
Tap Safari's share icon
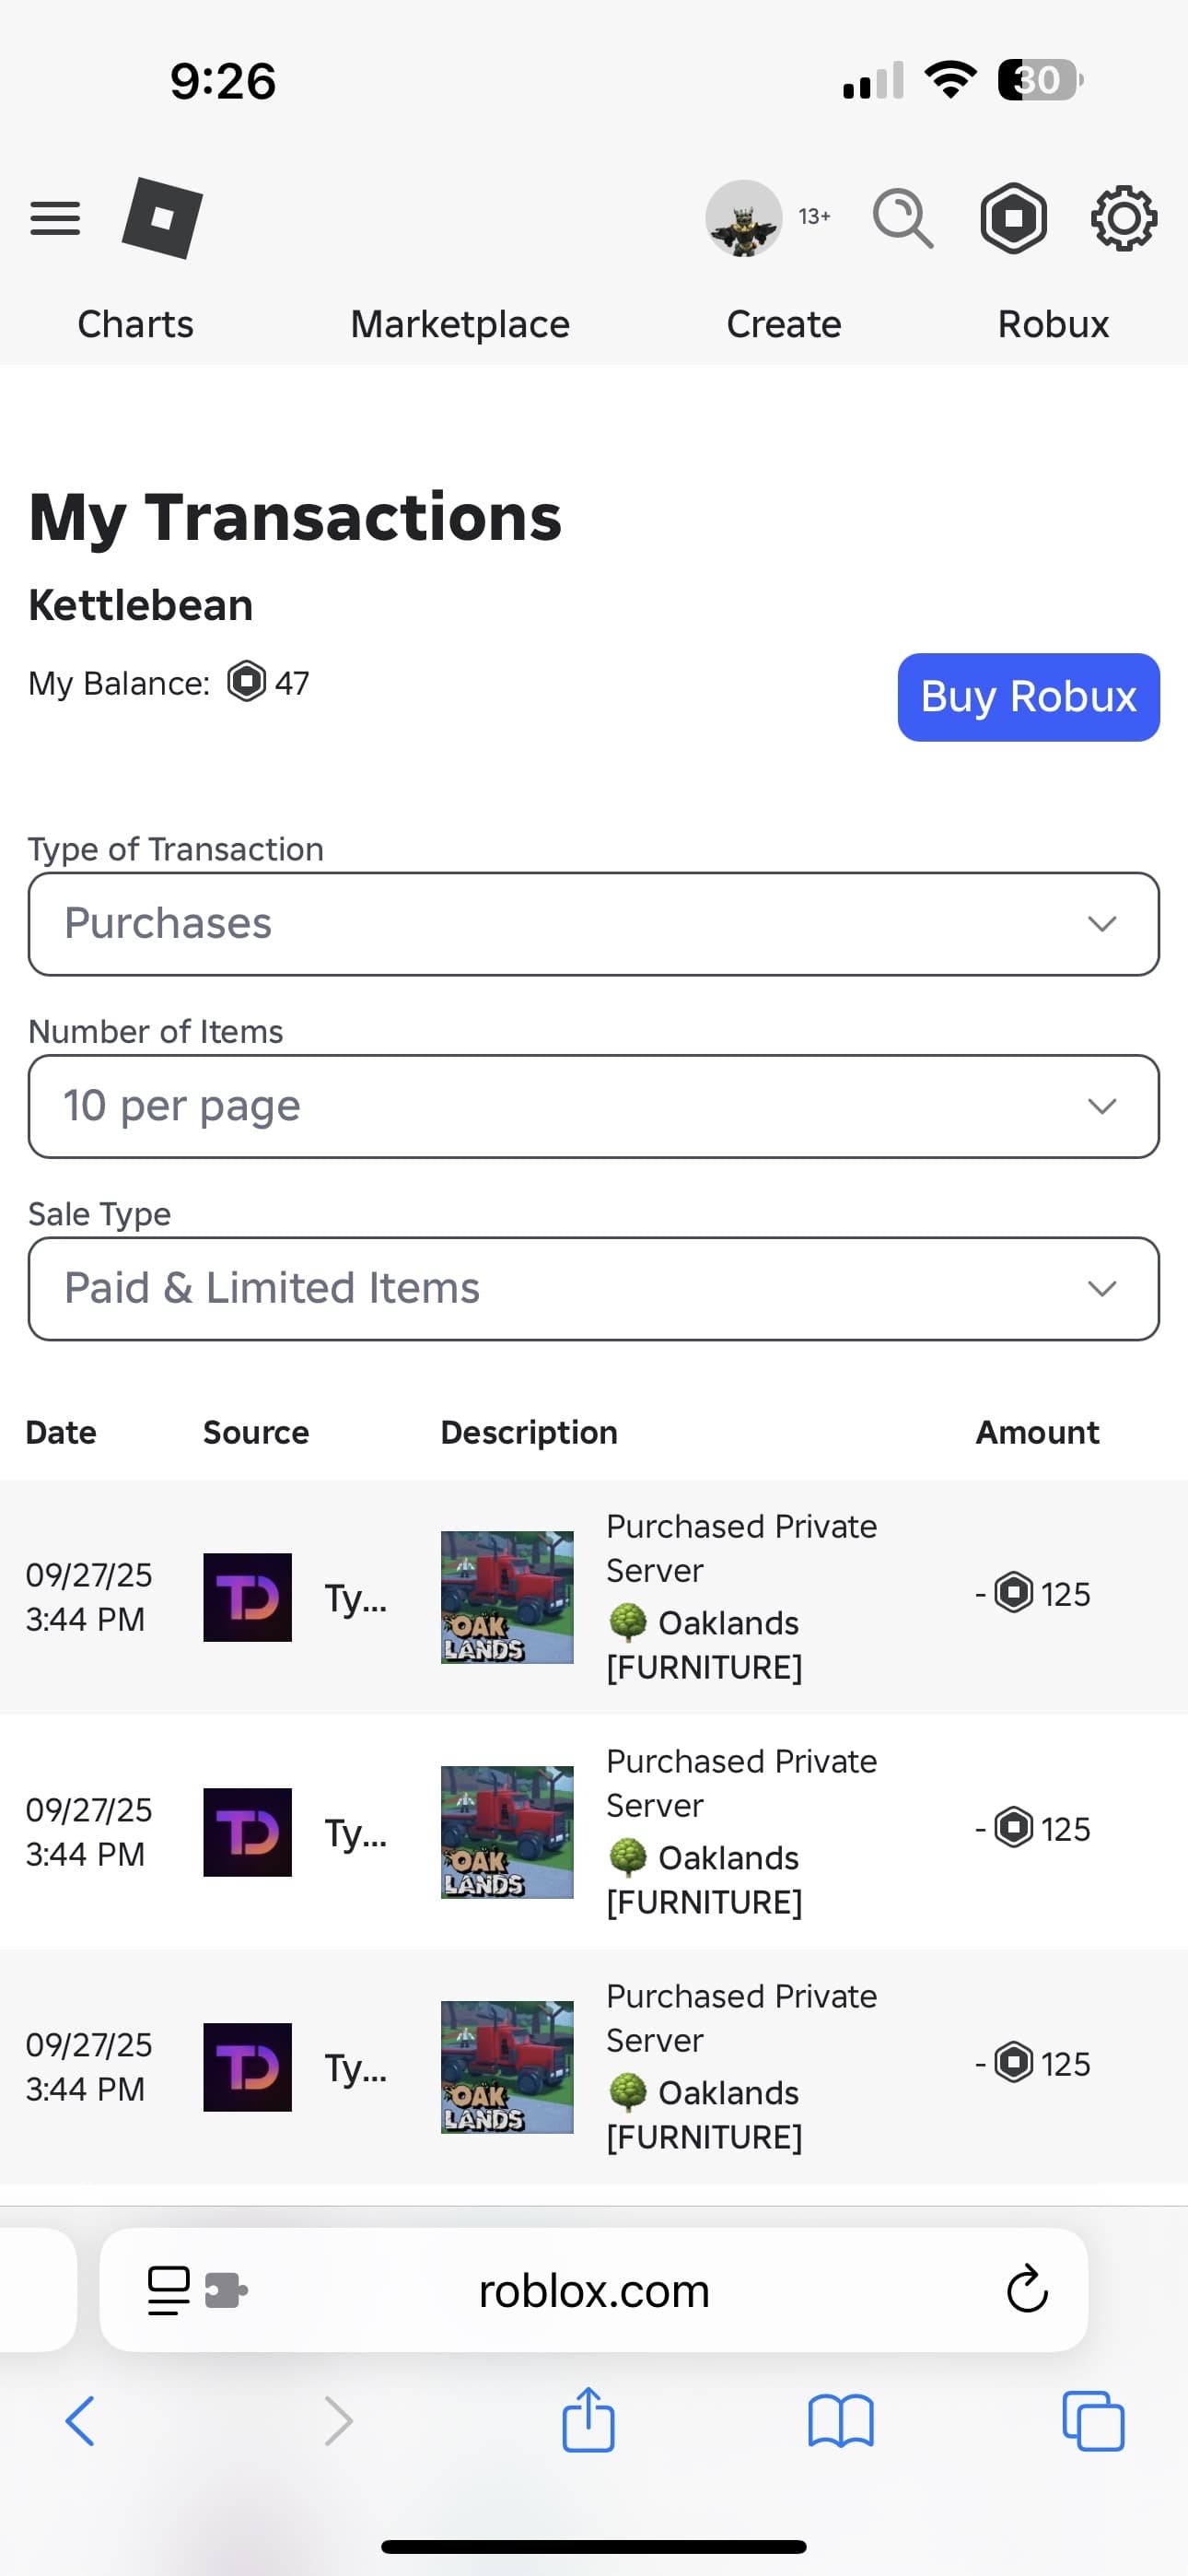[588, 2421]
